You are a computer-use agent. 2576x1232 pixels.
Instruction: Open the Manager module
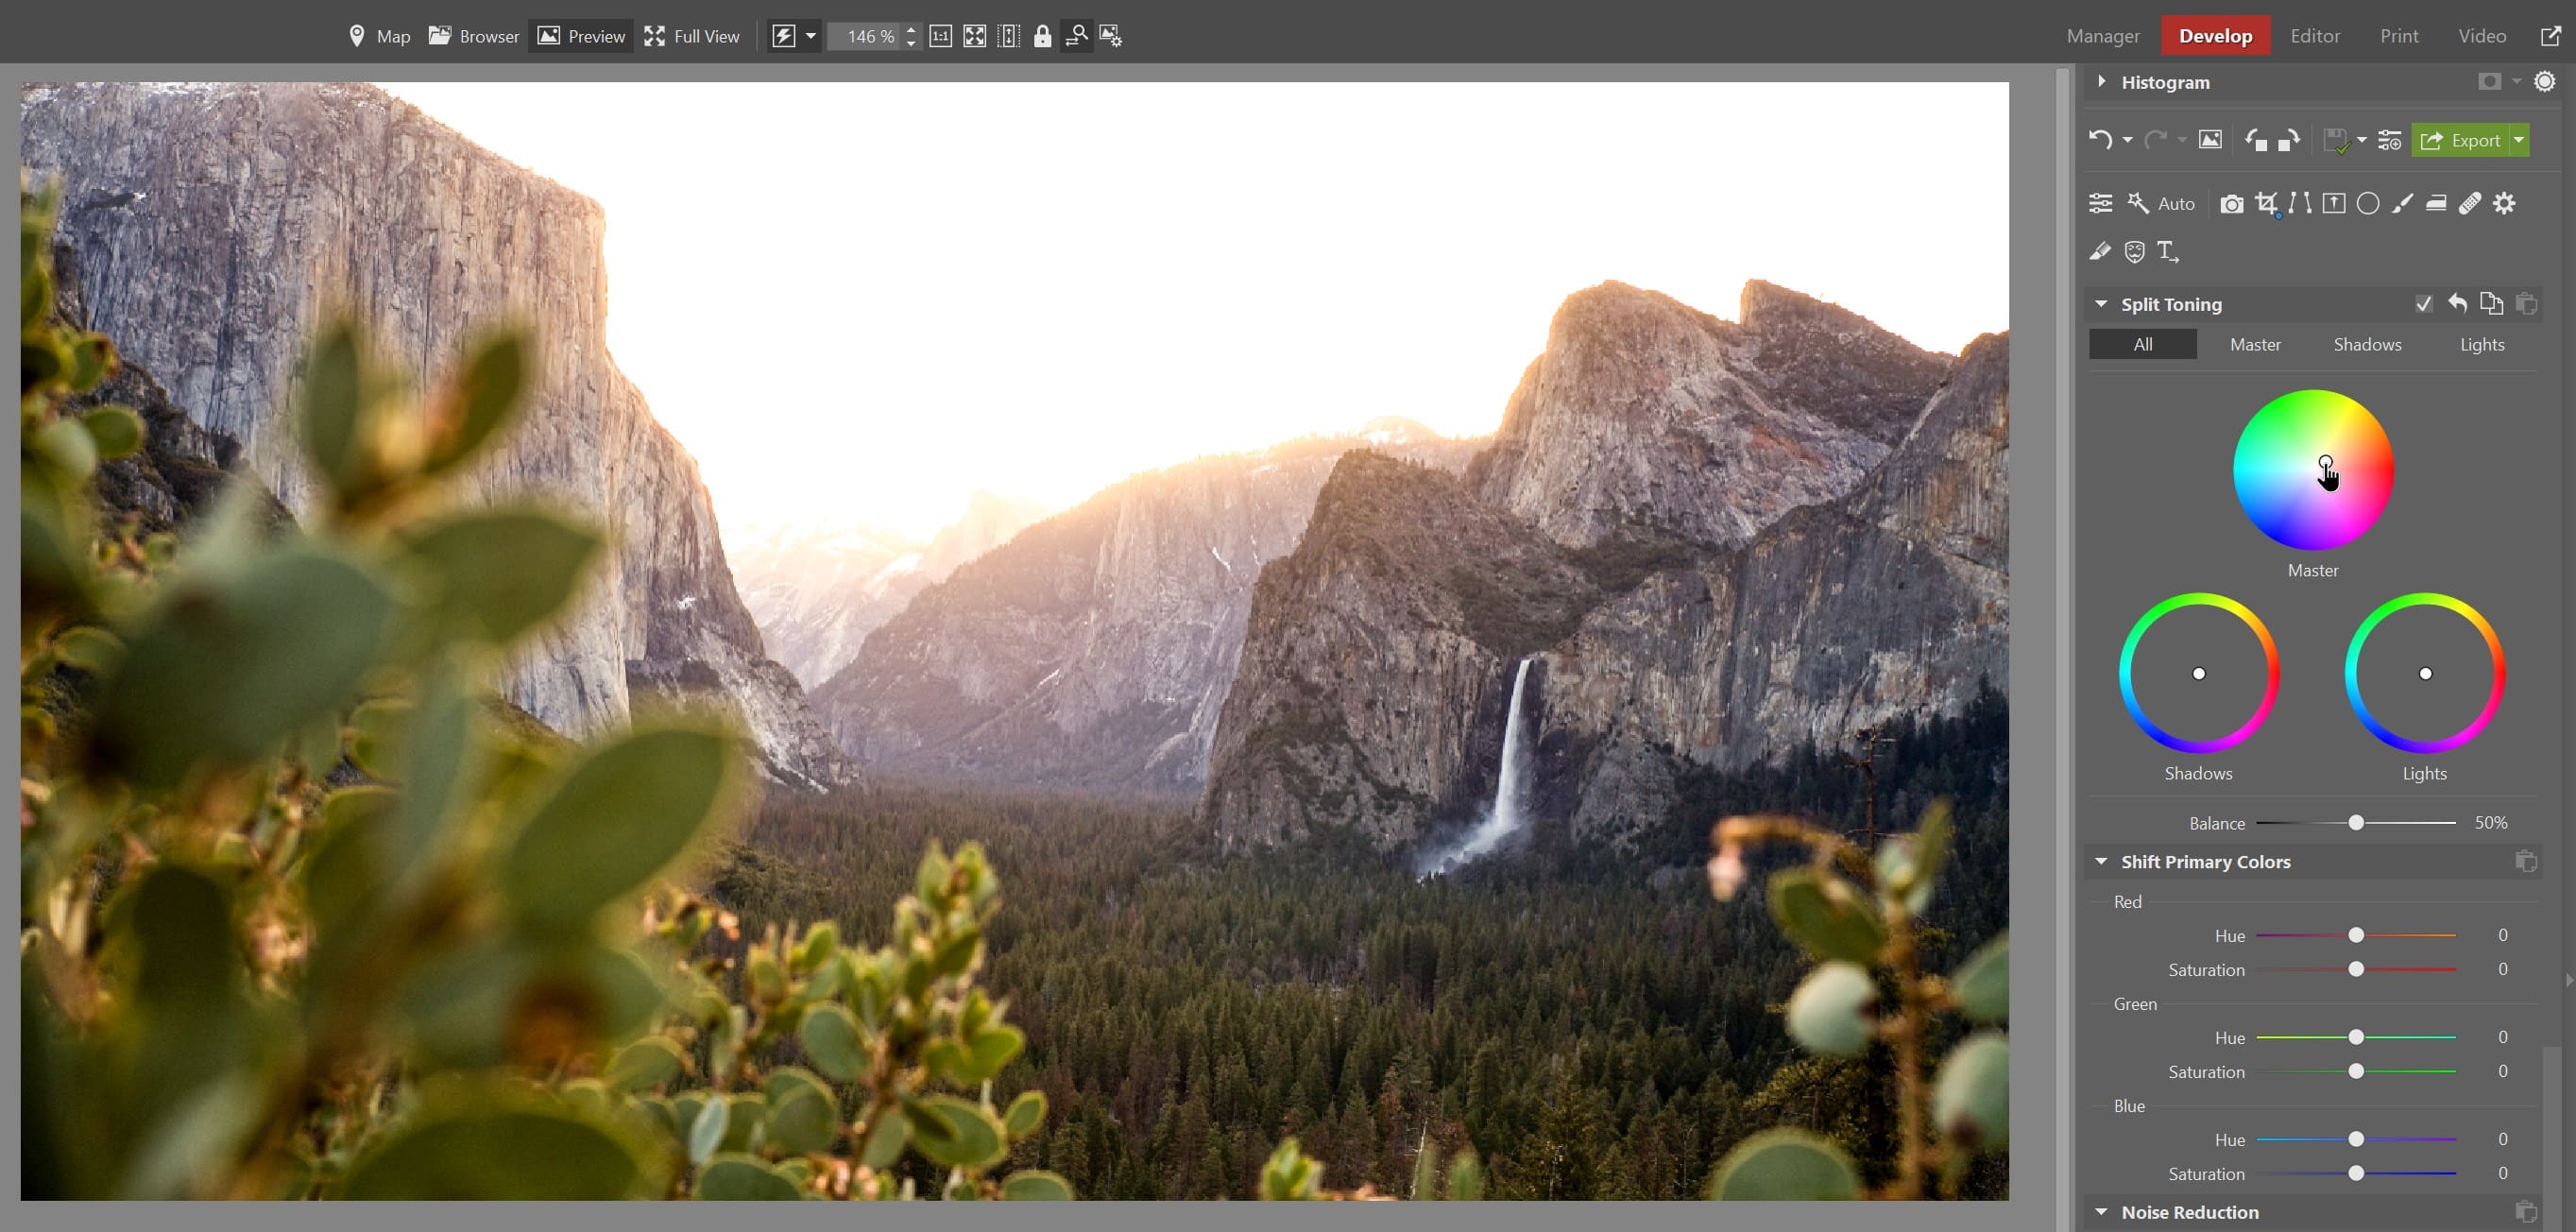2103,36
